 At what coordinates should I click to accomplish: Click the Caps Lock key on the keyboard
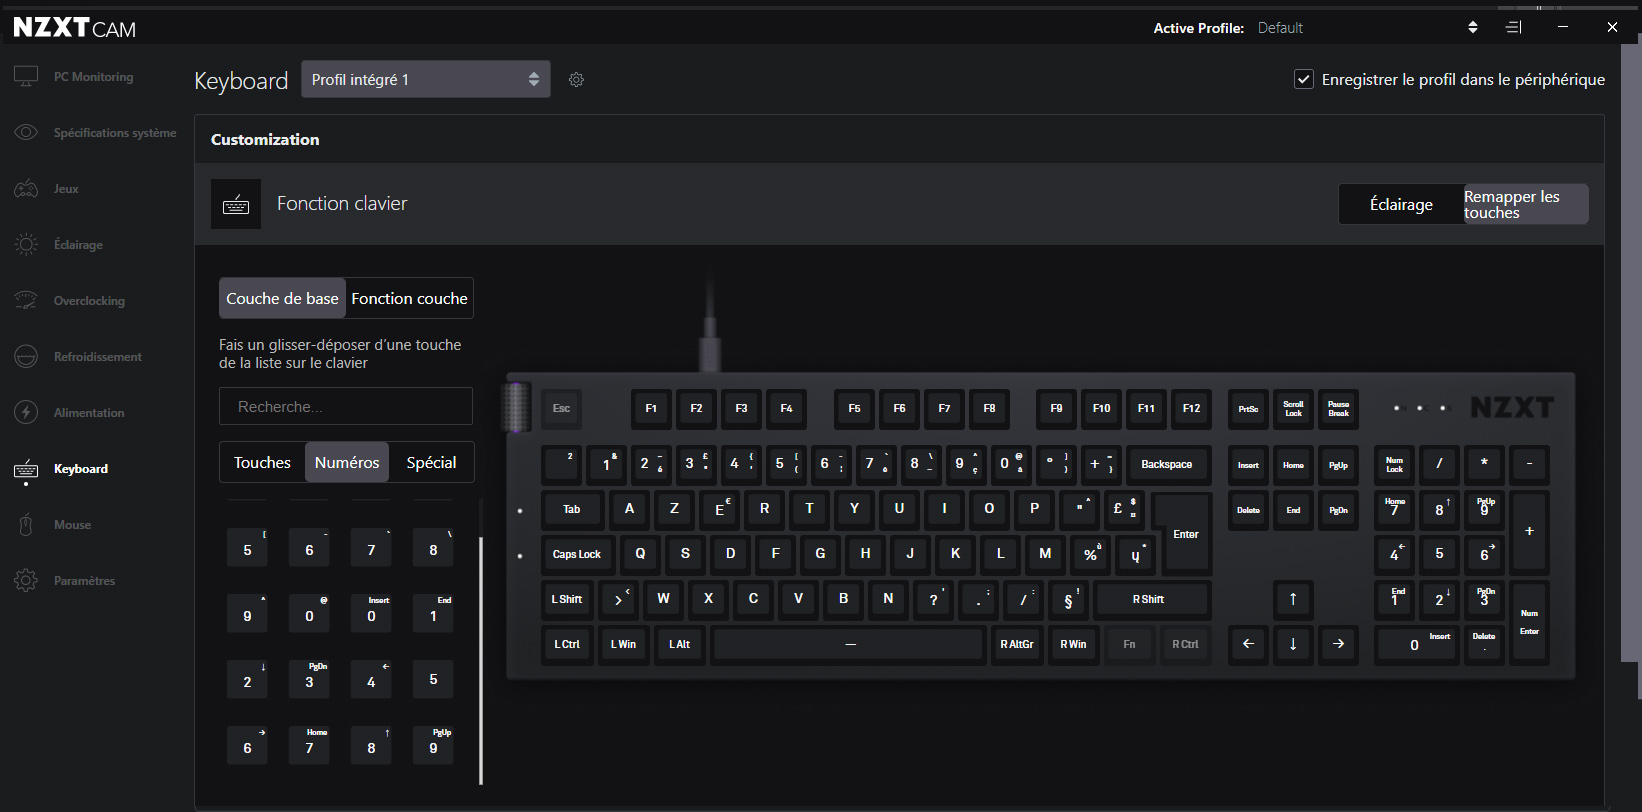576,554
